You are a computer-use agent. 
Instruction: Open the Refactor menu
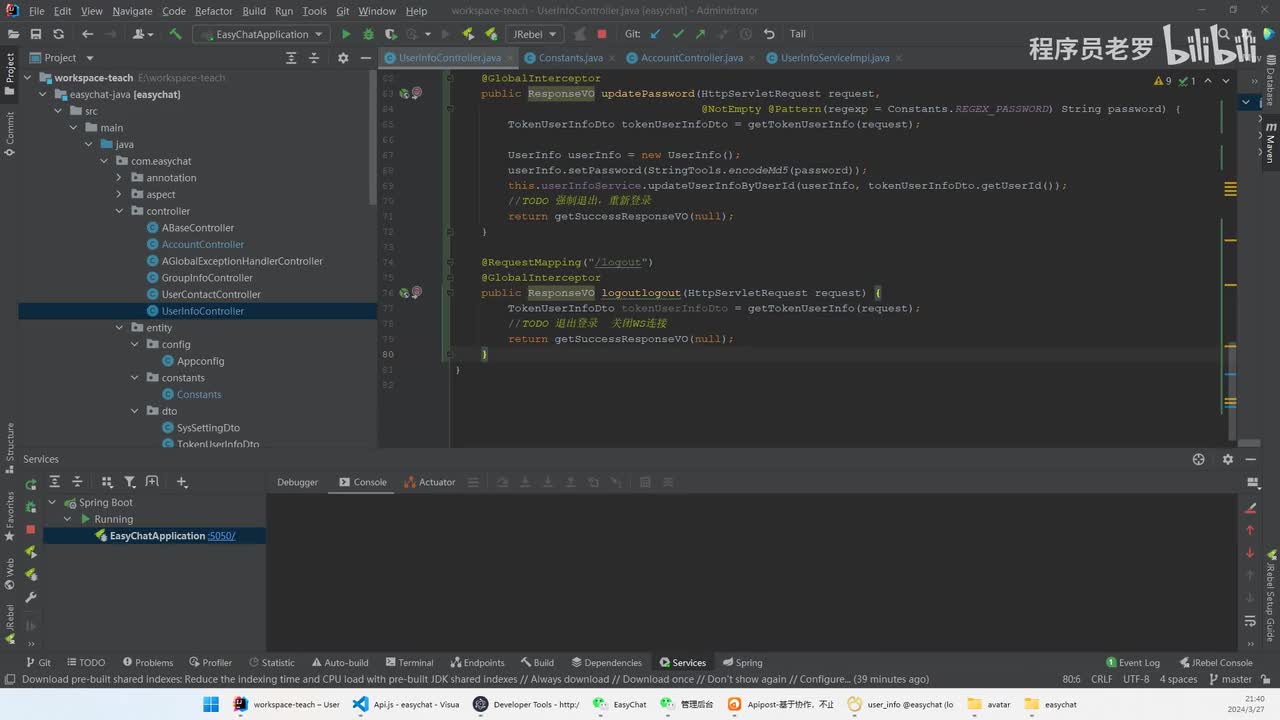pos(213,11)
